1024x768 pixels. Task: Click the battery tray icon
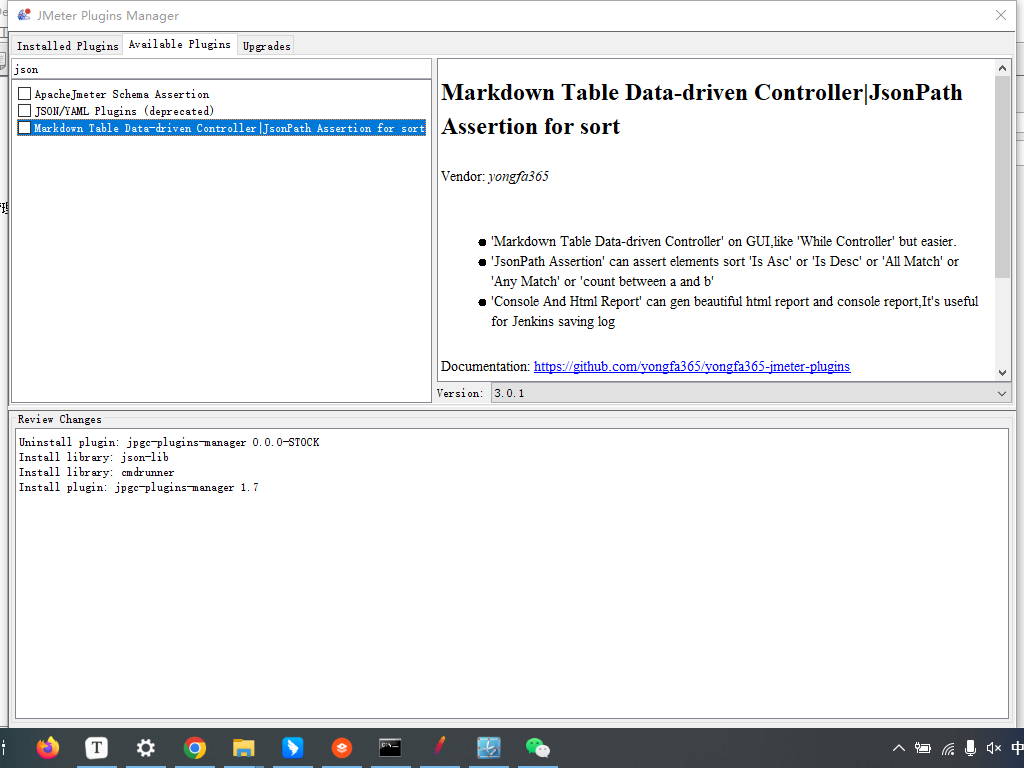tap(923, 748)
